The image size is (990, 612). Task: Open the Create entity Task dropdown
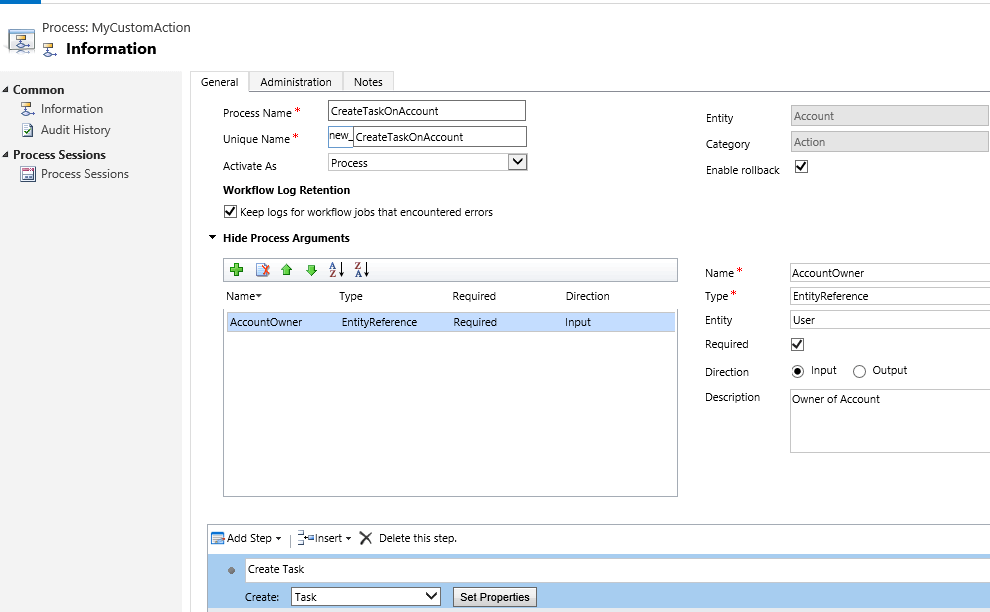point(366,597)
